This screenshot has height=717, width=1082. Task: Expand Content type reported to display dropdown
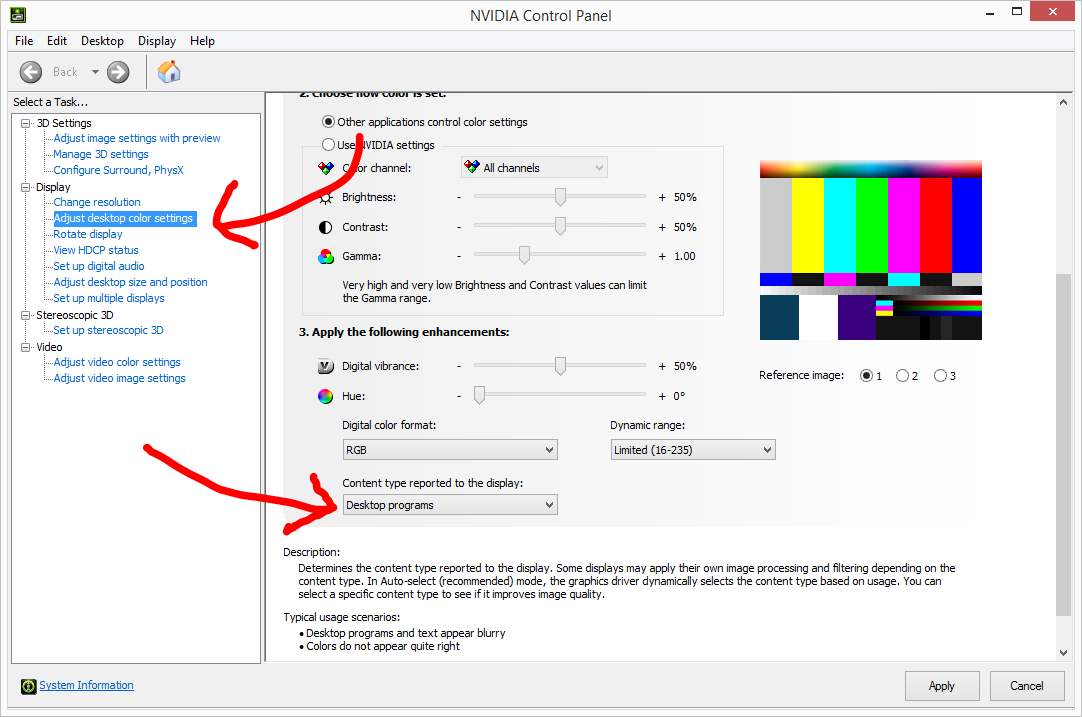[x=449, y=505]
